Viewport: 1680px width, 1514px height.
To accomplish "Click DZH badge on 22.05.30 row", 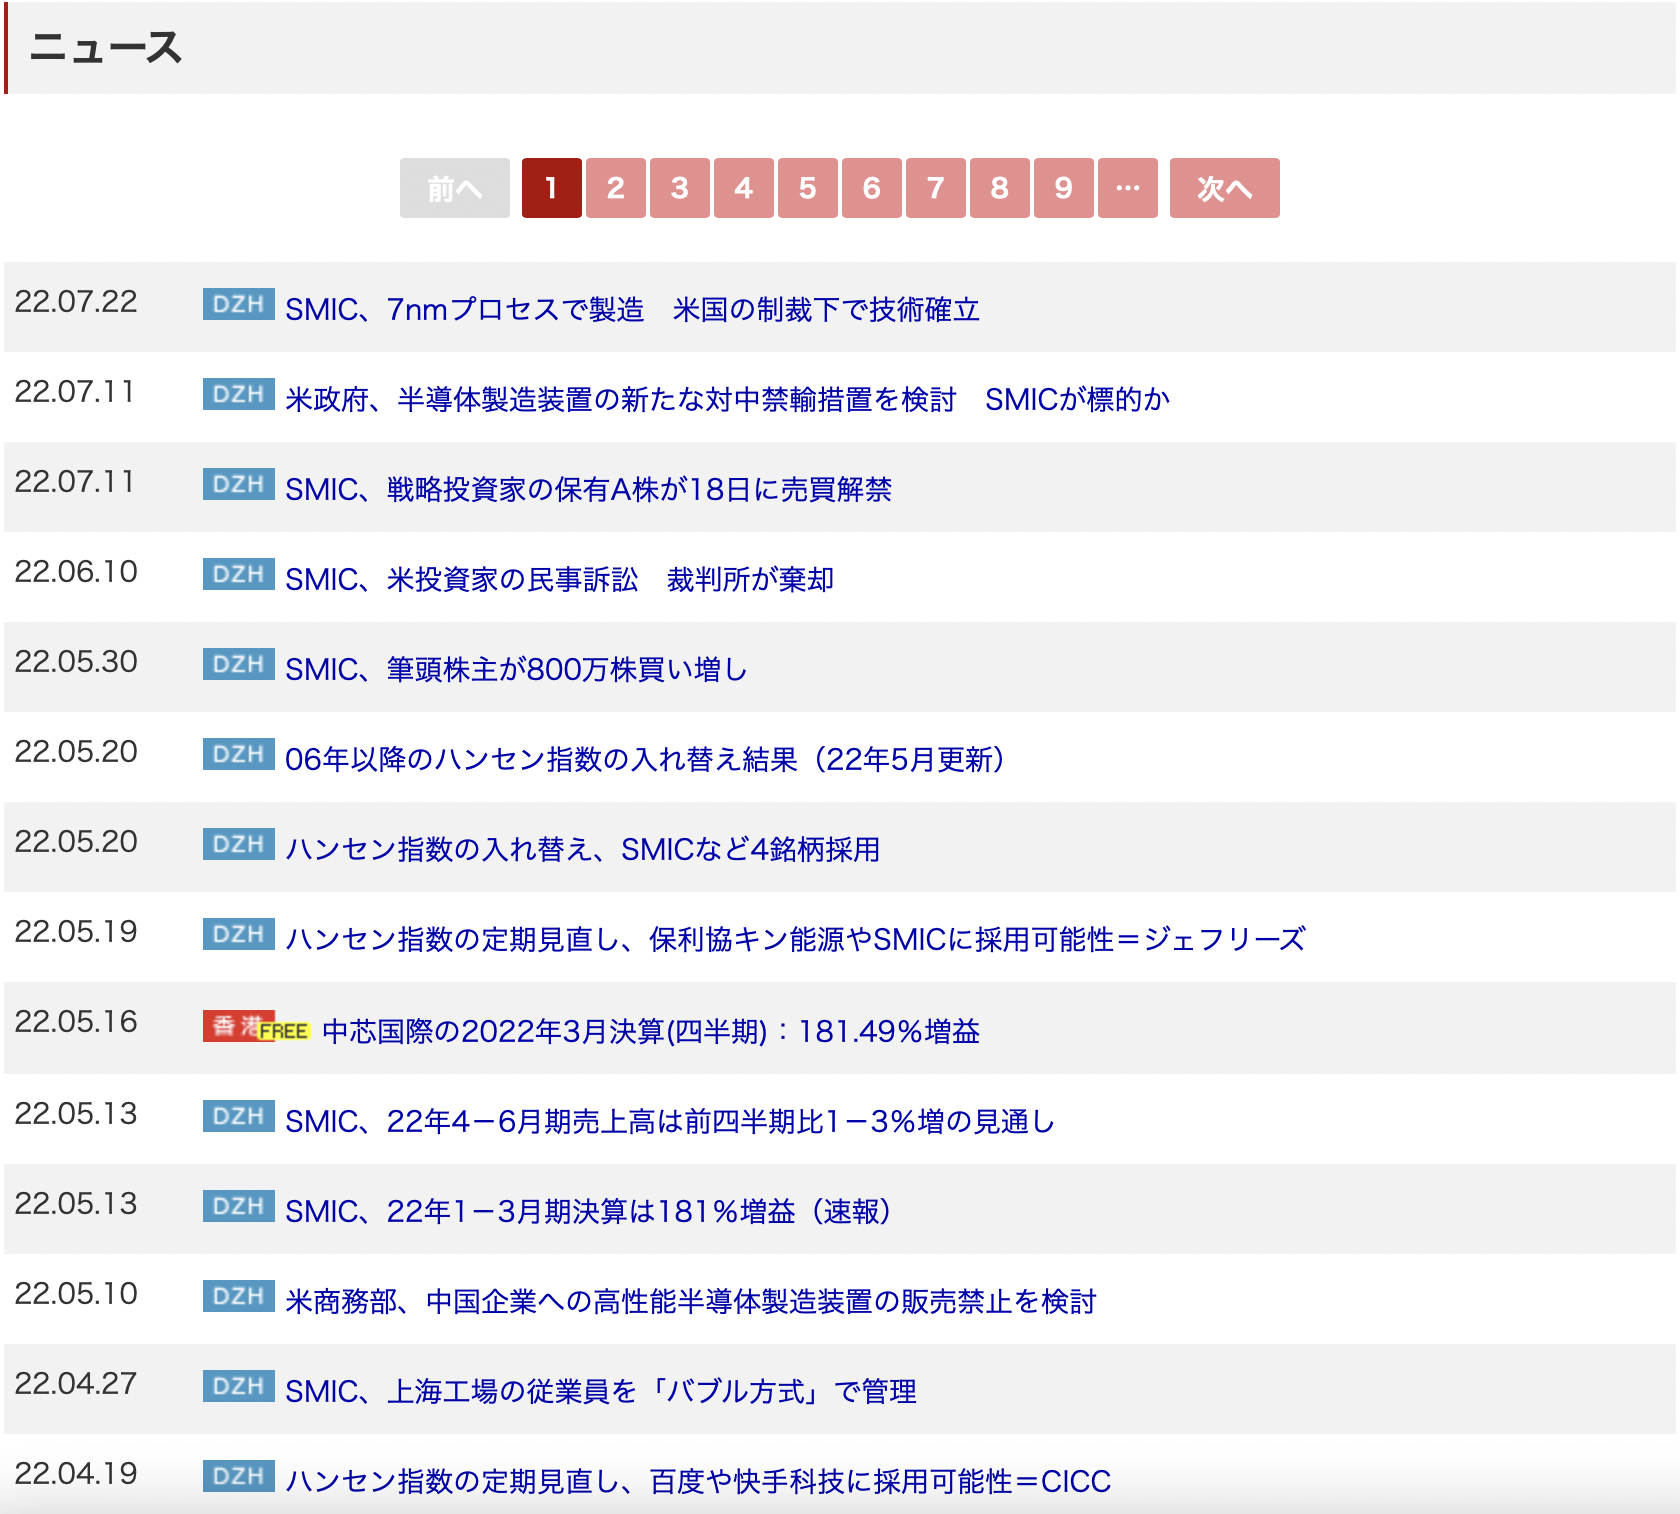I will (x=238, y=664).
